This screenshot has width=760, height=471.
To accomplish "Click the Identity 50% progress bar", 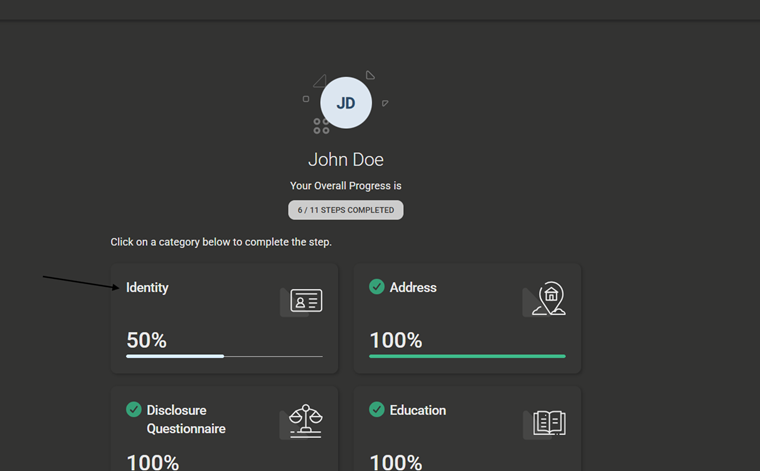I will point(224,356).
